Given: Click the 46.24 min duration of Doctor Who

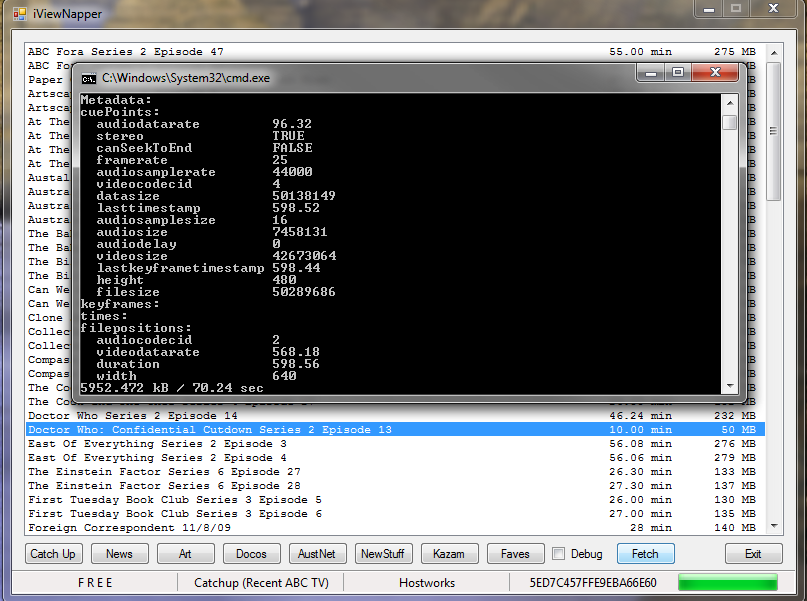Looking at the screenshot, I should (x=640, y=415).
